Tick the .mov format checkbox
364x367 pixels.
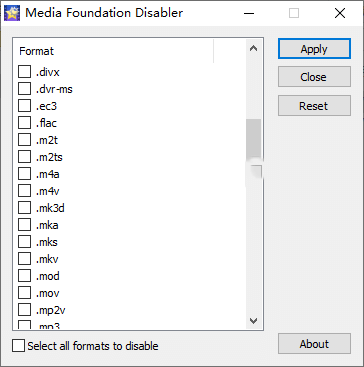(x=24, y=293)
